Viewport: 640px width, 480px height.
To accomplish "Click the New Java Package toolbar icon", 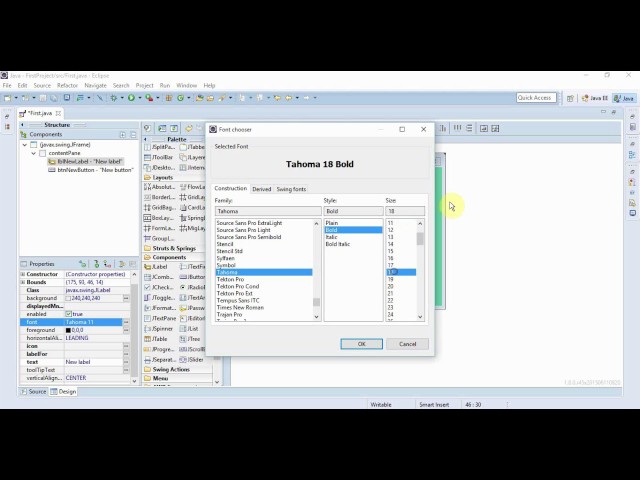I will point(169,98).
